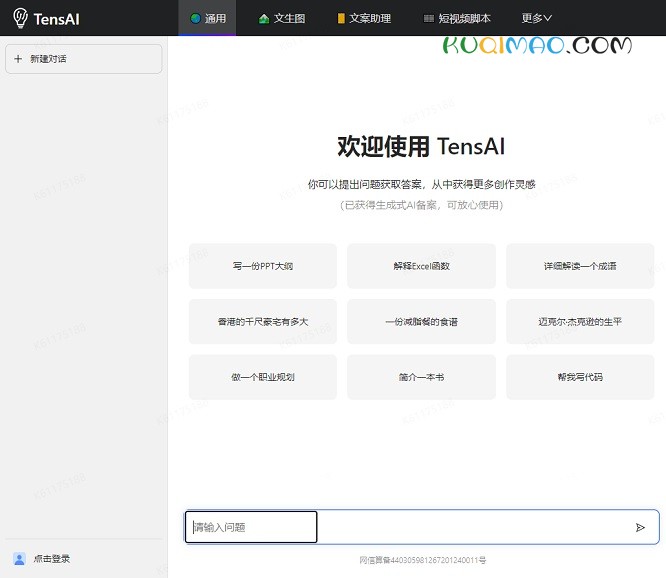Click the yellow note icon beside 文案助理
The height and width of the screenshot is (578, 666).
tap(341, 18)
